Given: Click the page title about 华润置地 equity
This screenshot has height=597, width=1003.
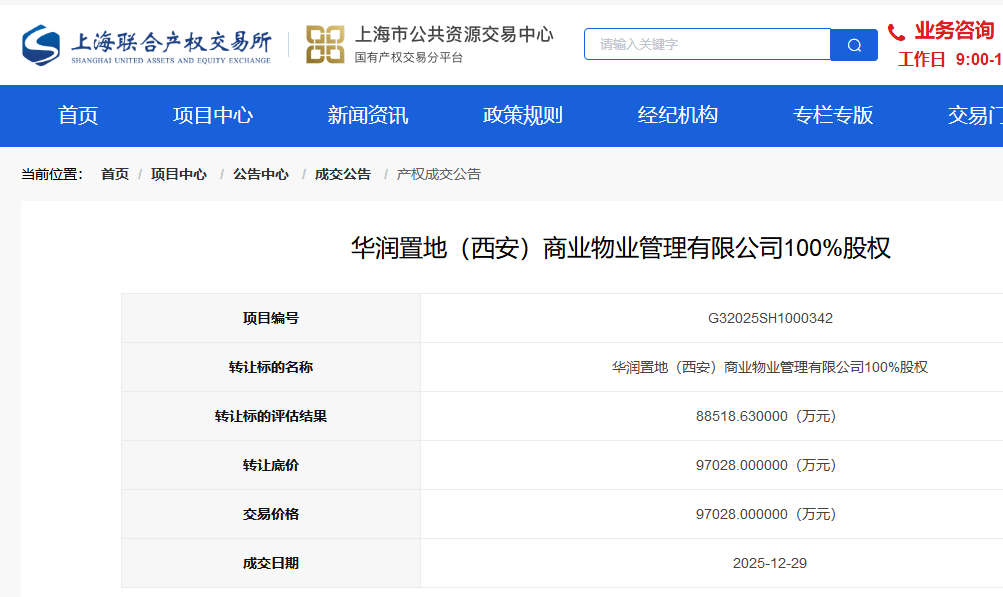Looking at the screenshot, I should [620, 248].
